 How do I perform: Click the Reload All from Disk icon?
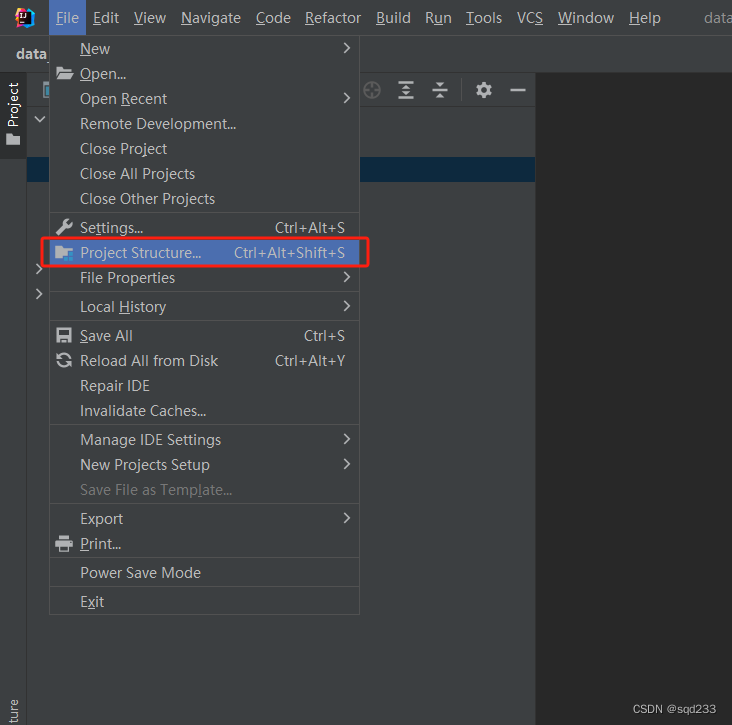click(x=64, y=360)
